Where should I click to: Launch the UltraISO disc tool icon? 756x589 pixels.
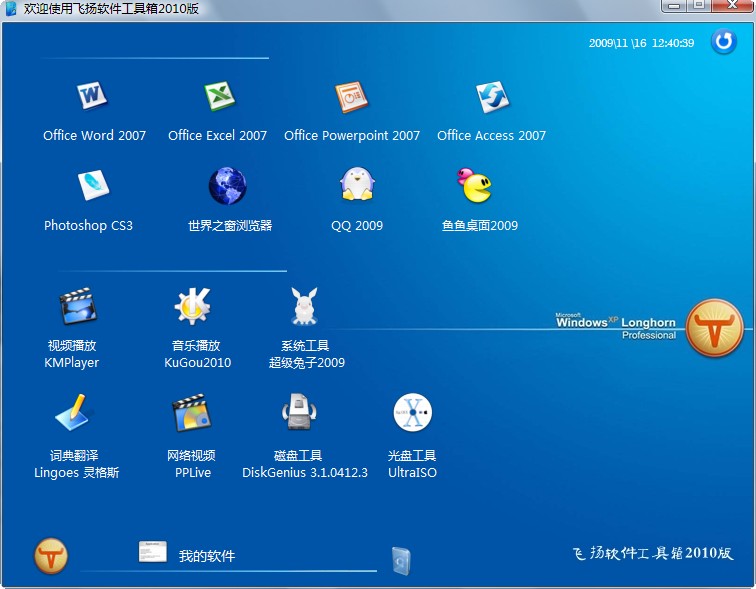412,412
